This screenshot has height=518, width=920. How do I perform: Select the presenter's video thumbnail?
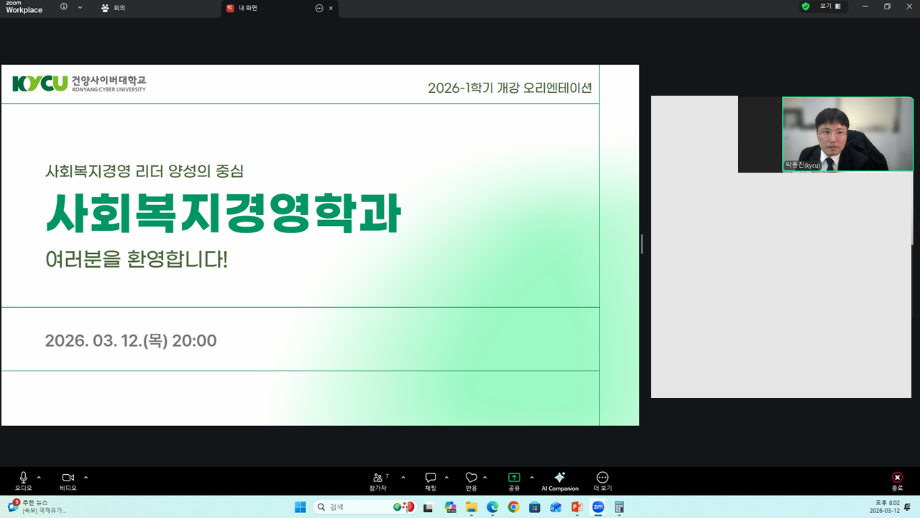(847, 134)
